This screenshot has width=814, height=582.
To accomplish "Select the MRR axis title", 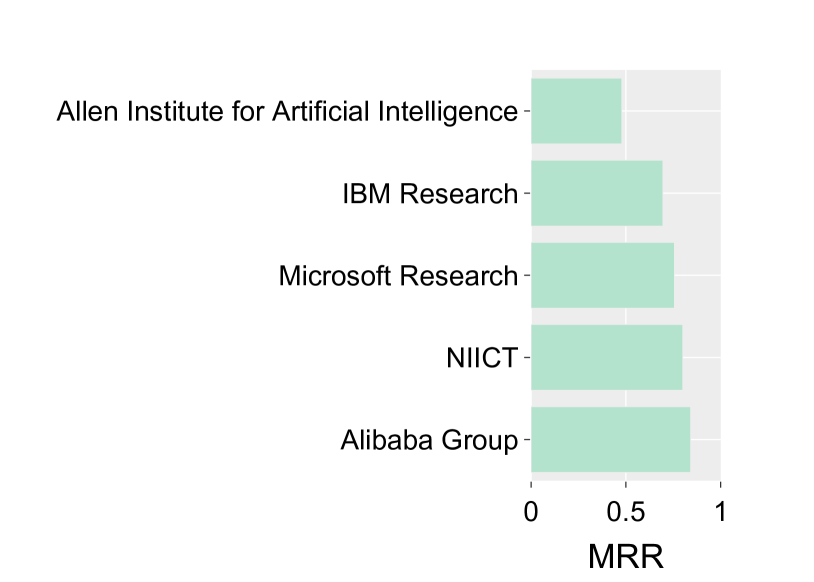I will point(626,556).
